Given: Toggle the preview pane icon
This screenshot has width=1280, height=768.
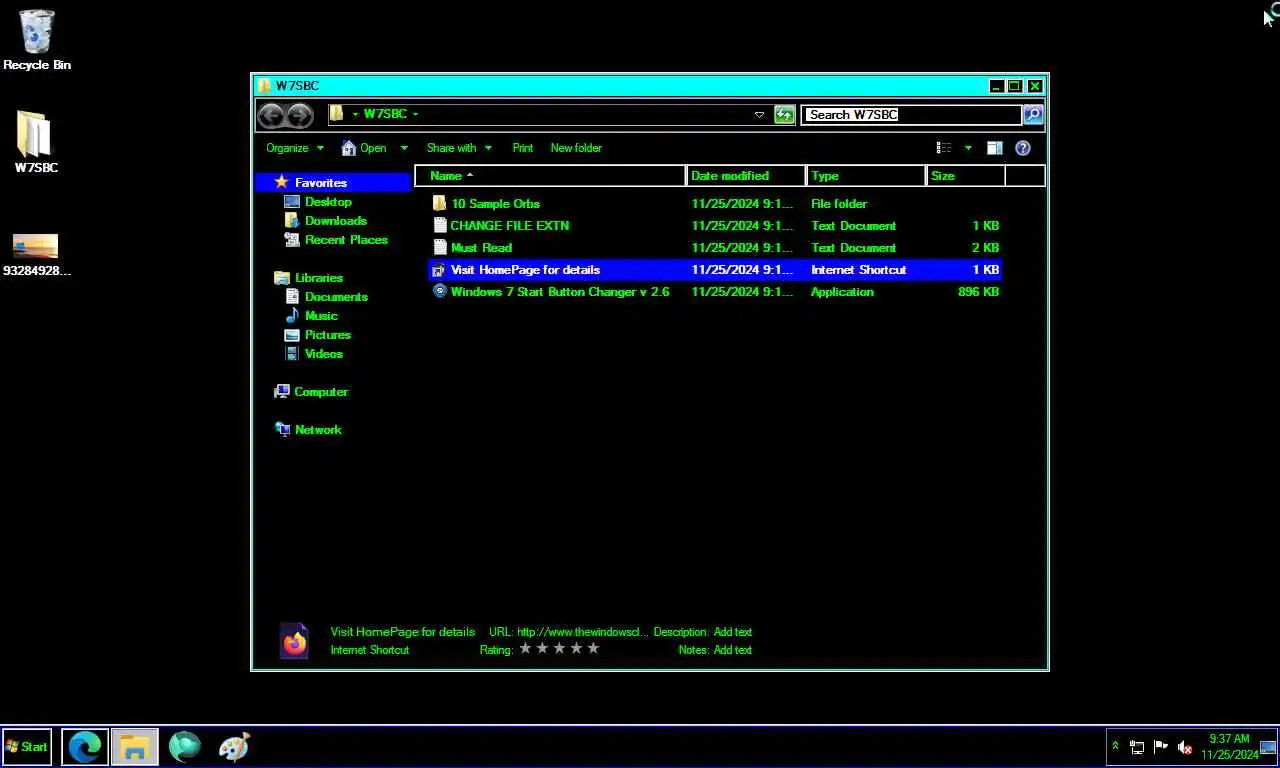Looking at the screenshot, I should 994,148.
